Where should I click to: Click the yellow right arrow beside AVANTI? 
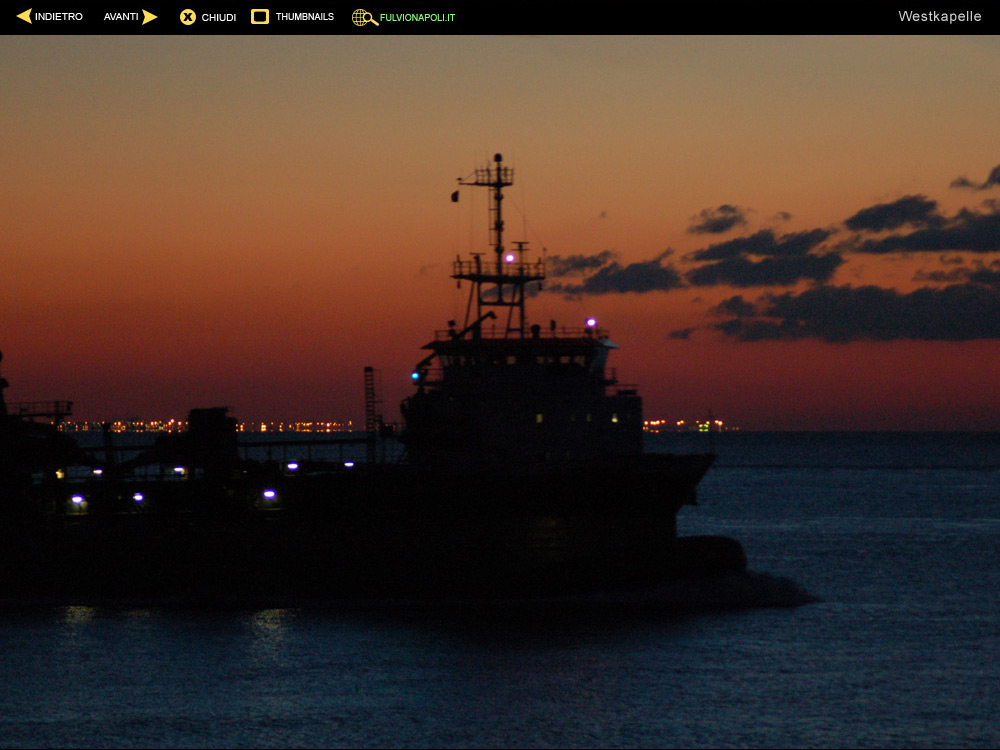click(150, 17)
